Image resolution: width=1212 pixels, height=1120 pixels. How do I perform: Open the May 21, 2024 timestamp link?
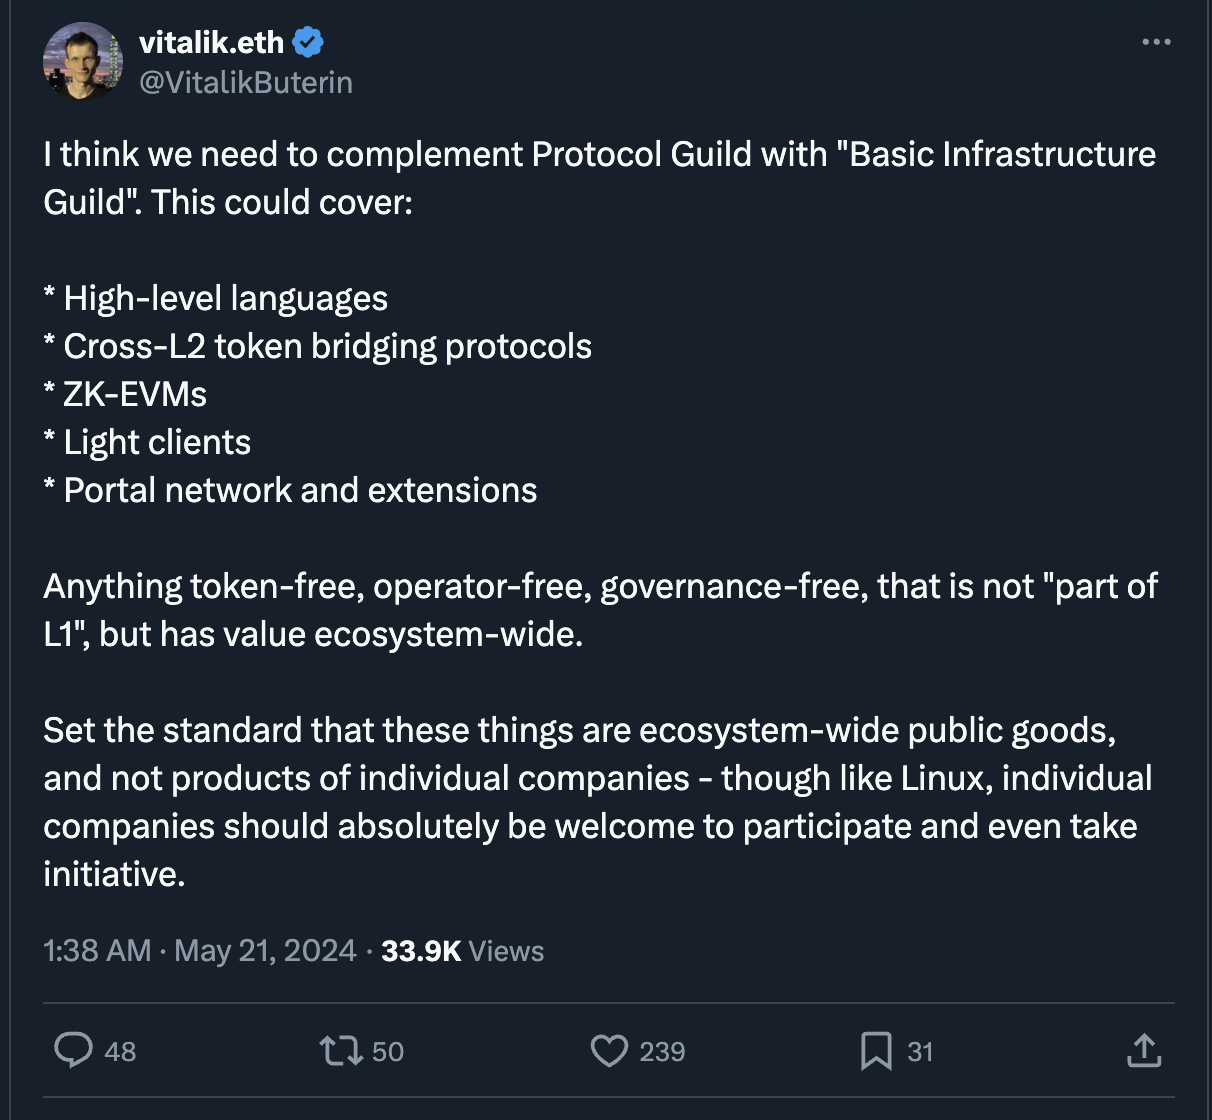(x=264, y=951)
